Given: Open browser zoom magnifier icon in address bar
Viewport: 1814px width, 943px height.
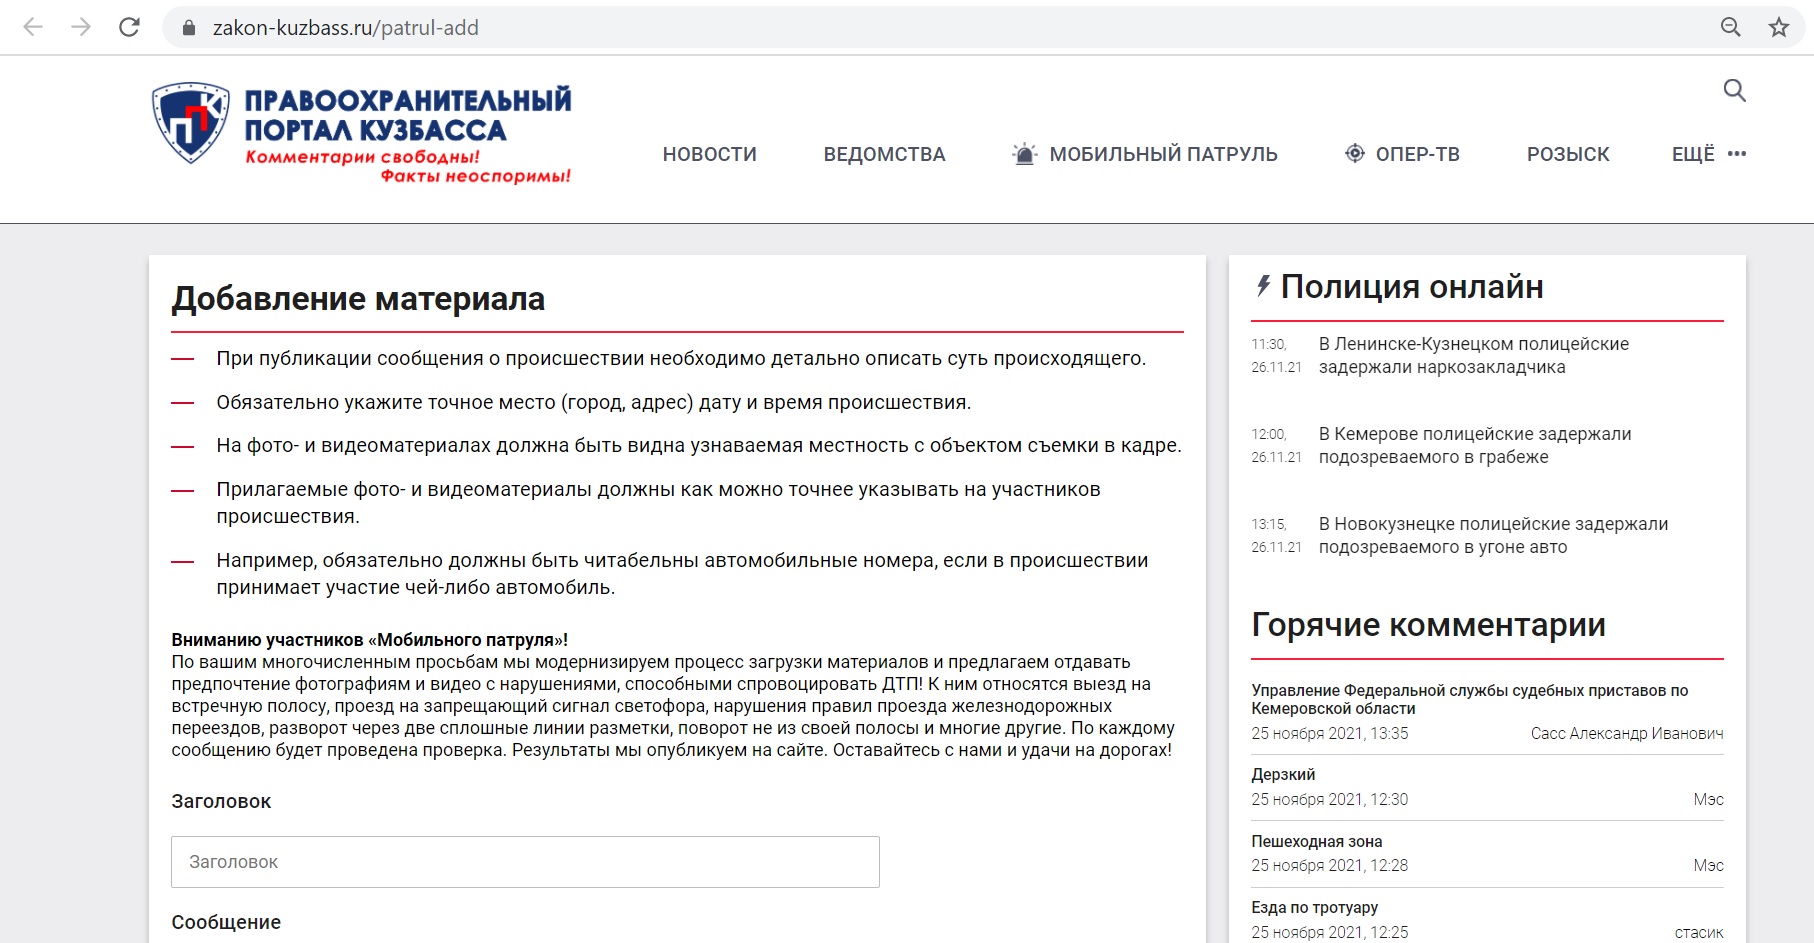Looking at the screenshot, I should [1730, 28].
